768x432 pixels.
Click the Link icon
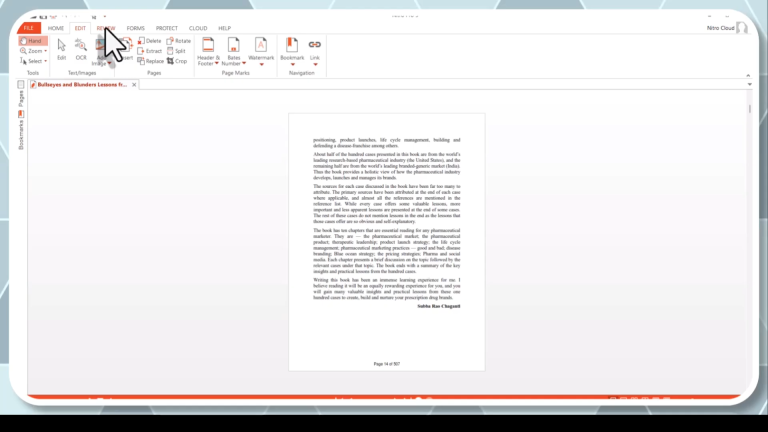pyautogui.click(x=314, y=45)
